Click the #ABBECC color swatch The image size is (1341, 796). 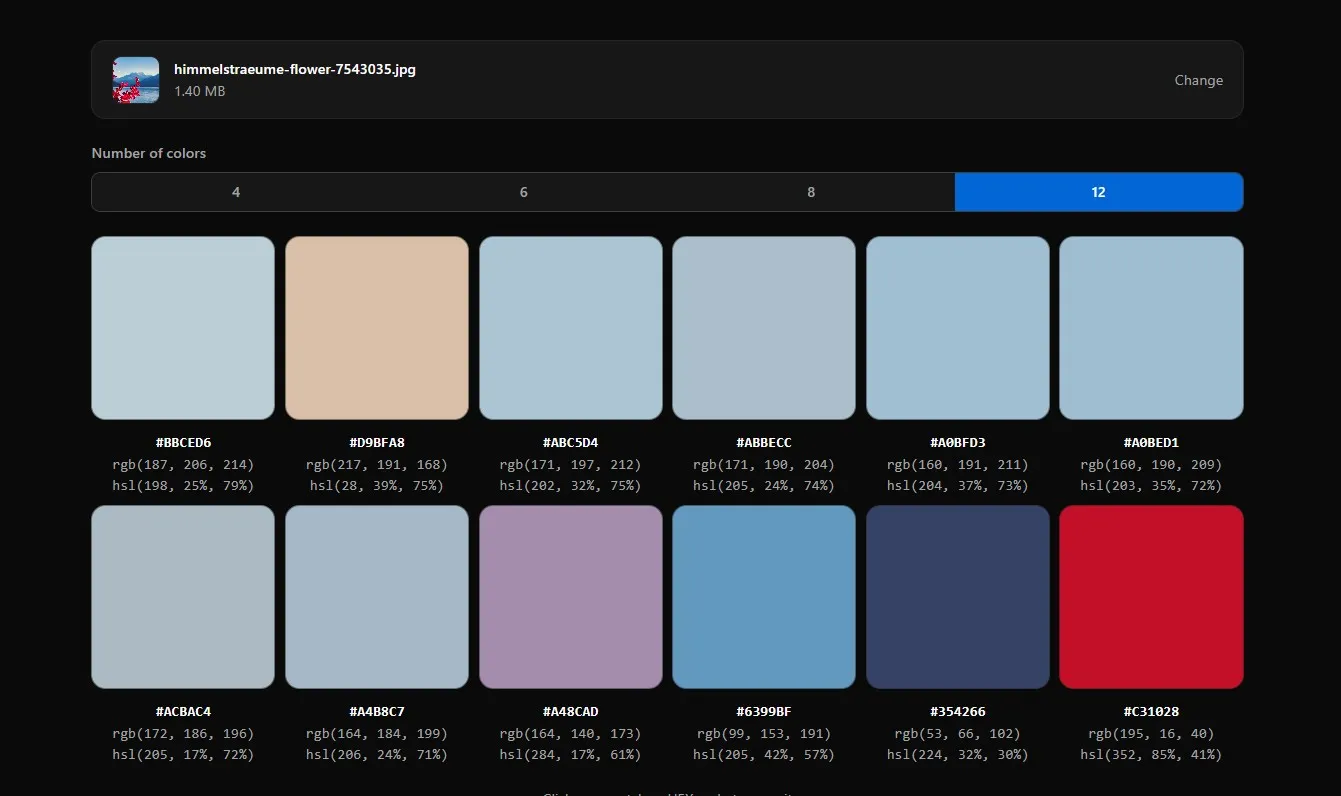point(764,328)
